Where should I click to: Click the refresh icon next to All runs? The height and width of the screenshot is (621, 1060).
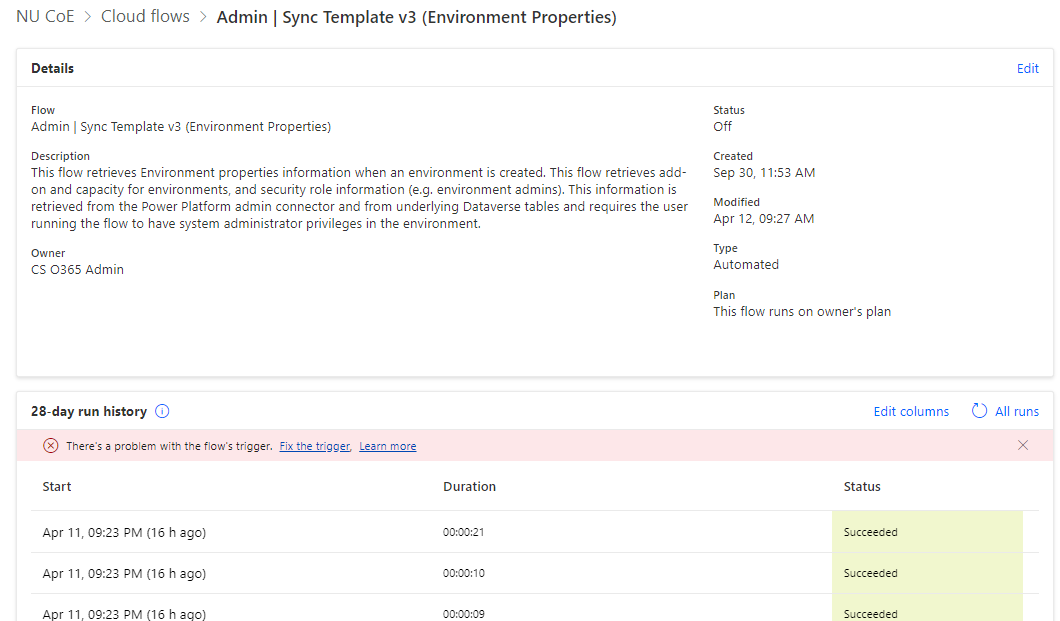pyautogui.click(x=981, y=411)
